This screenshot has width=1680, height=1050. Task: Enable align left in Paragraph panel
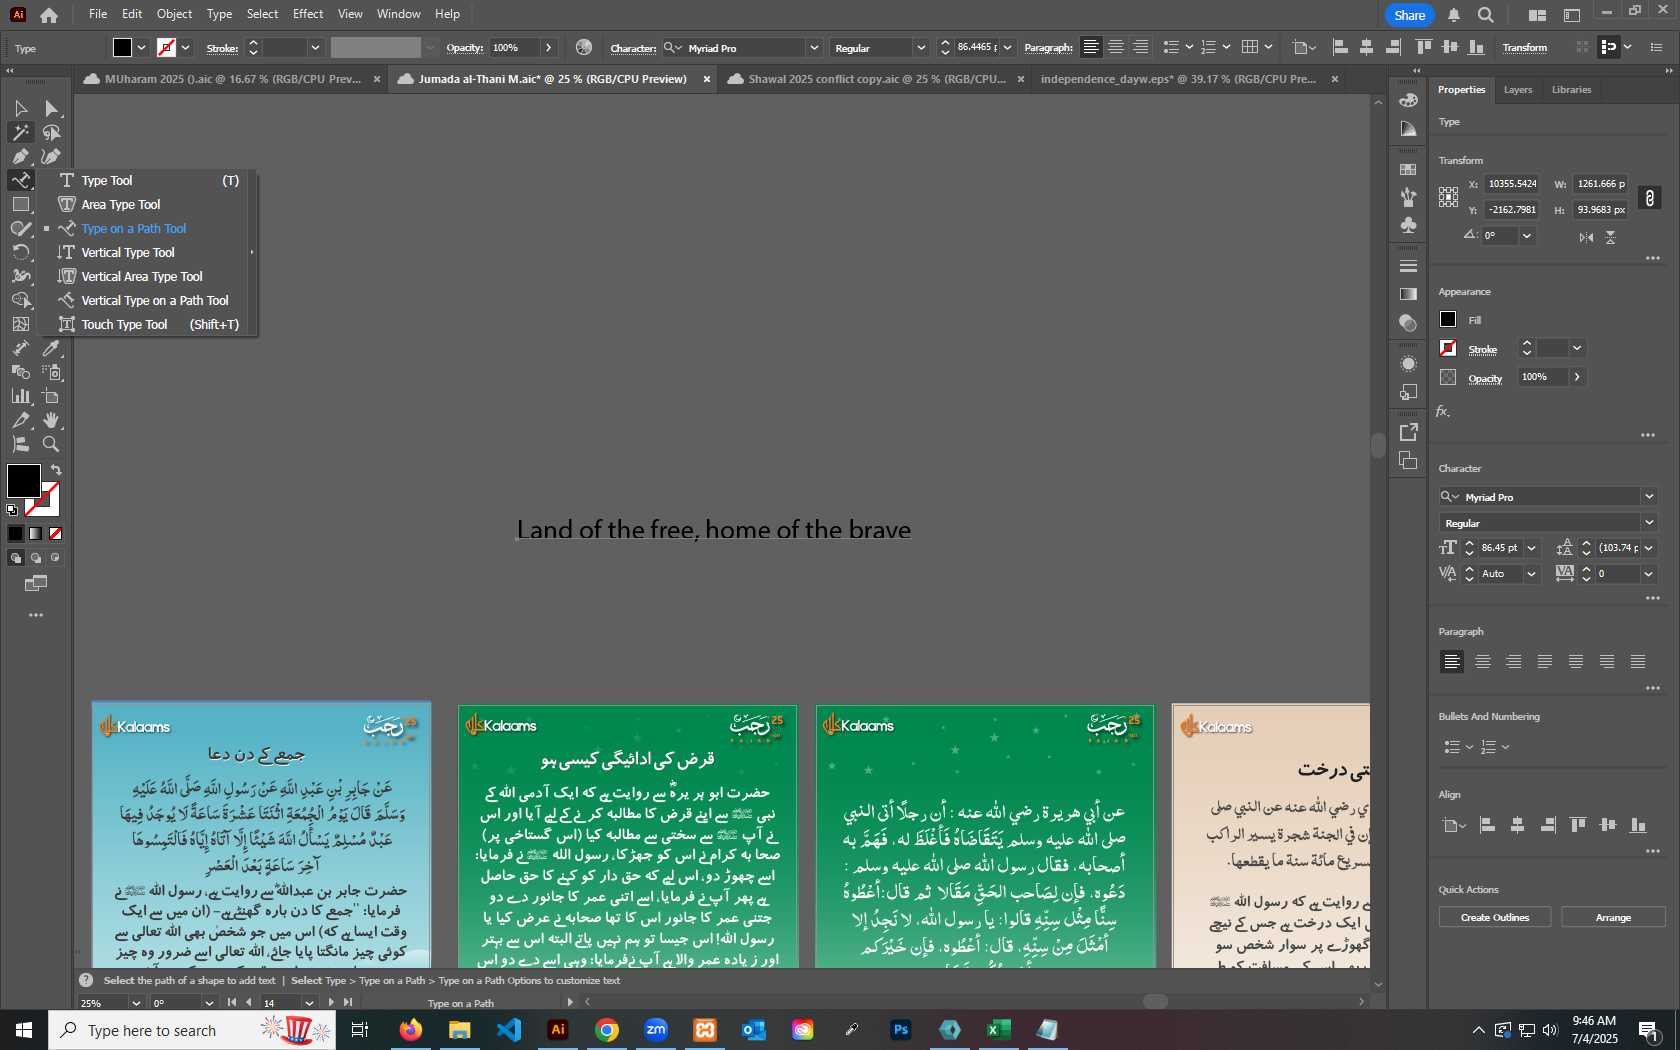pos(1452,661)
